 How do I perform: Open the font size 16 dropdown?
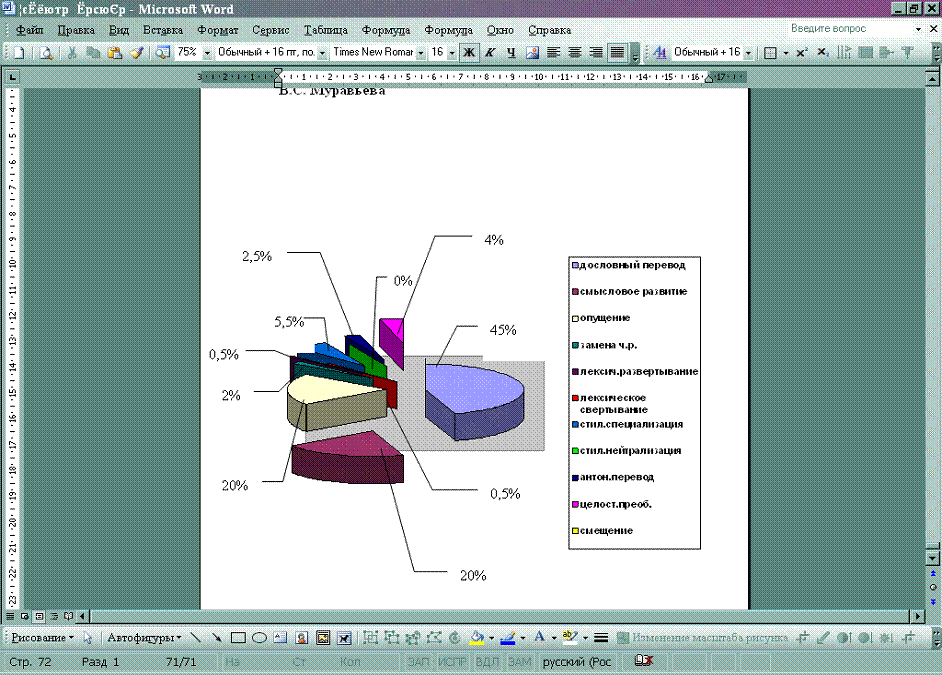(452, 52)
